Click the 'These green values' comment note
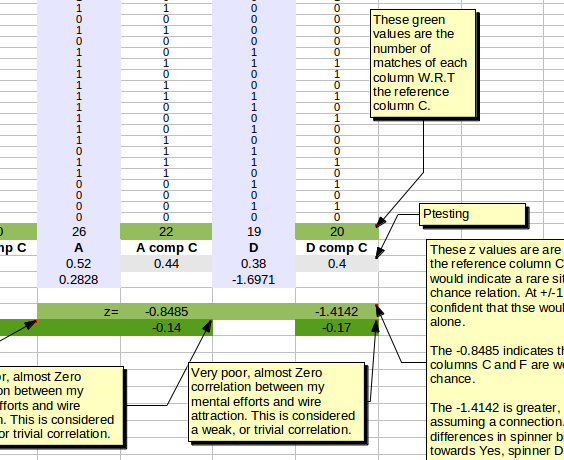The width and height of the screenshot is (564, 460). [x=423, y=63]
